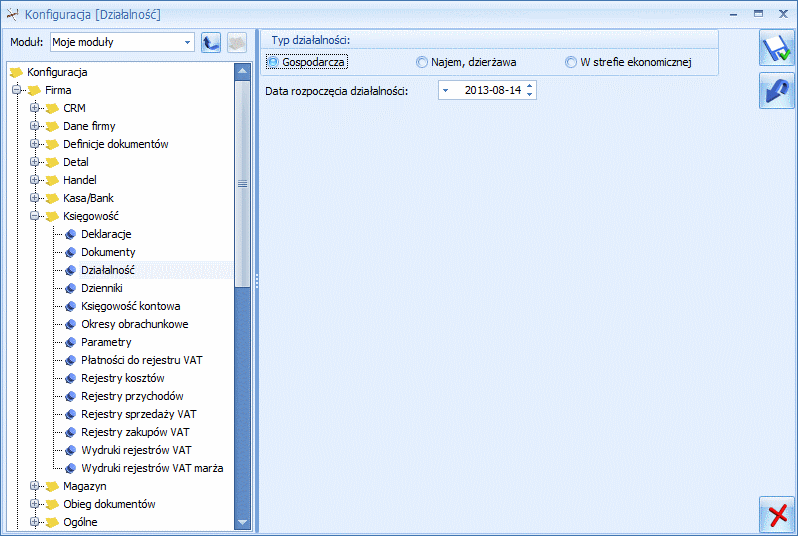Open Księgowość kontowa settings
The image size is (798, 536).
[x=130, y=306]
